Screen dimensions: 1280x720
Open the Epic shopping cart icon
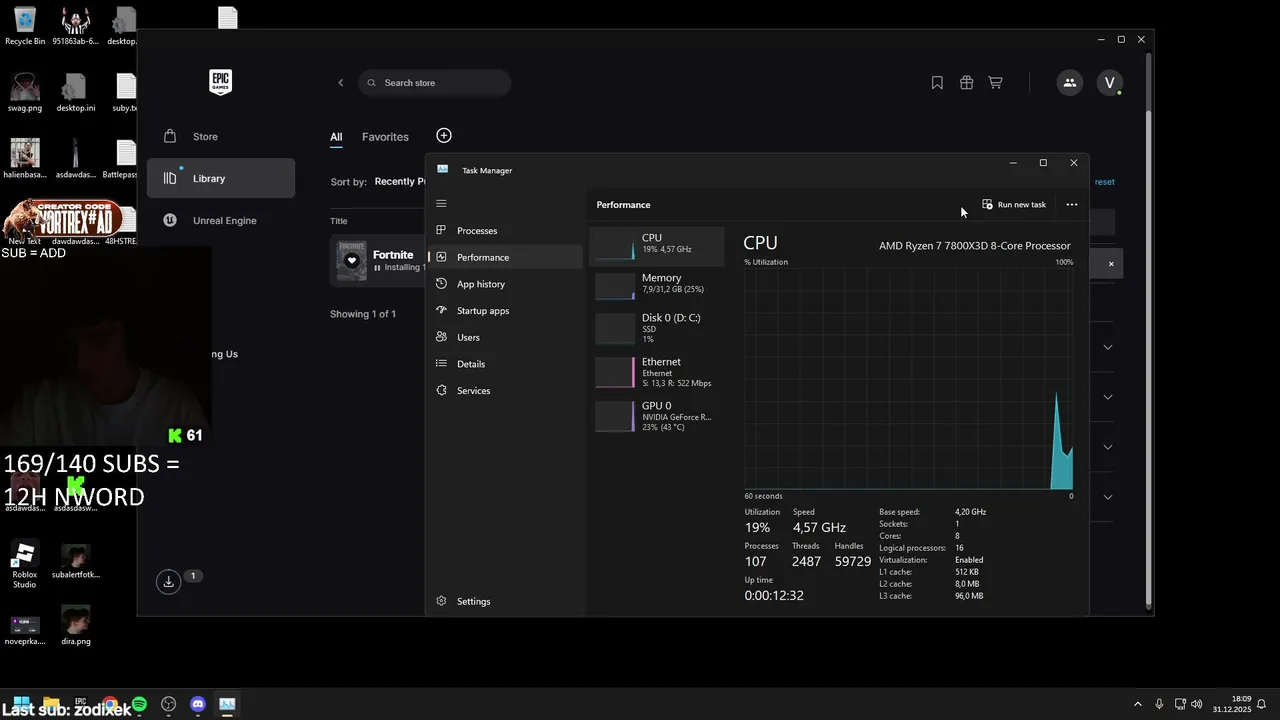[995, 83]
